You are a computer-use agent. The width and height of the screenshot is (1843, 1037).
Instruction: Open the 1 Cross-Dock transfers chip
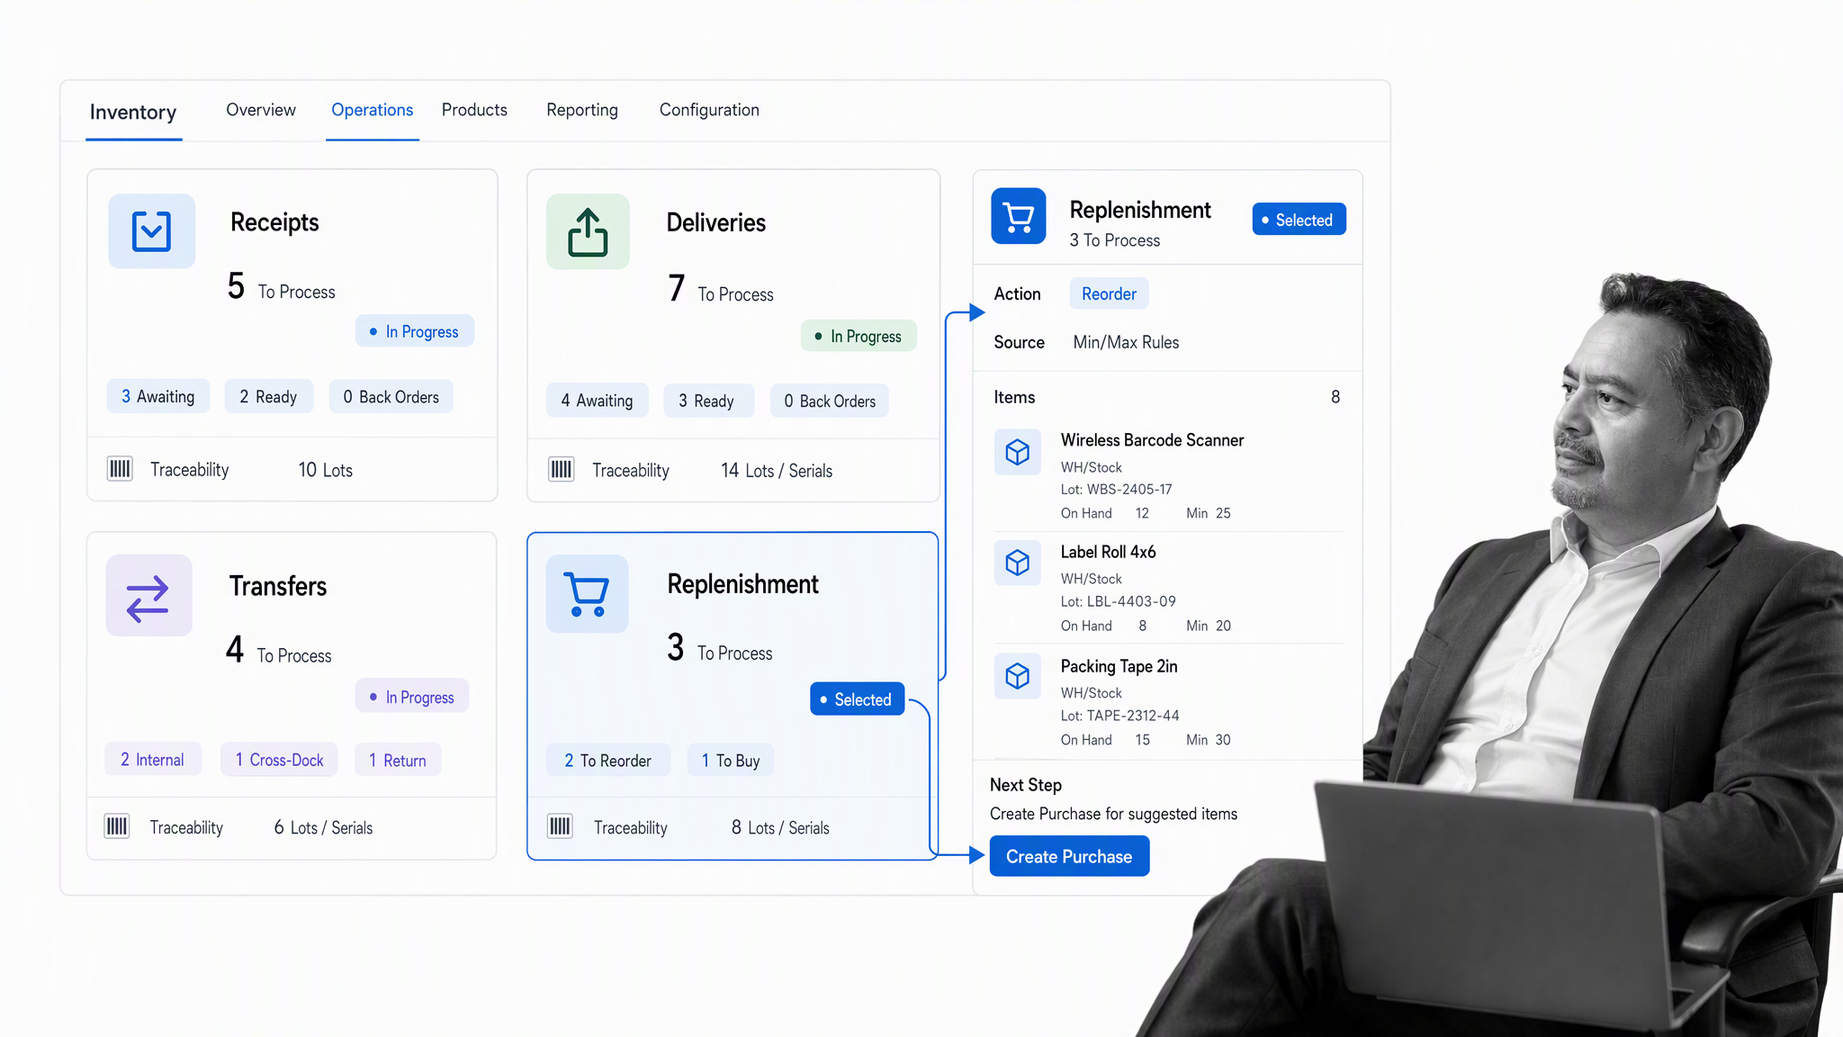click(279, 760)
